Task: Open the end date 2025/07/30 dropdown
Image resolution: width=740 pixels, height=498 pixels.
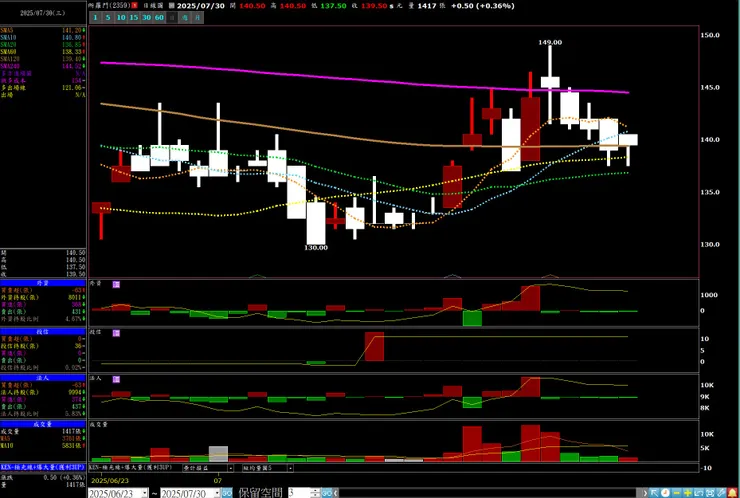Action: click(x=218, y=493)
